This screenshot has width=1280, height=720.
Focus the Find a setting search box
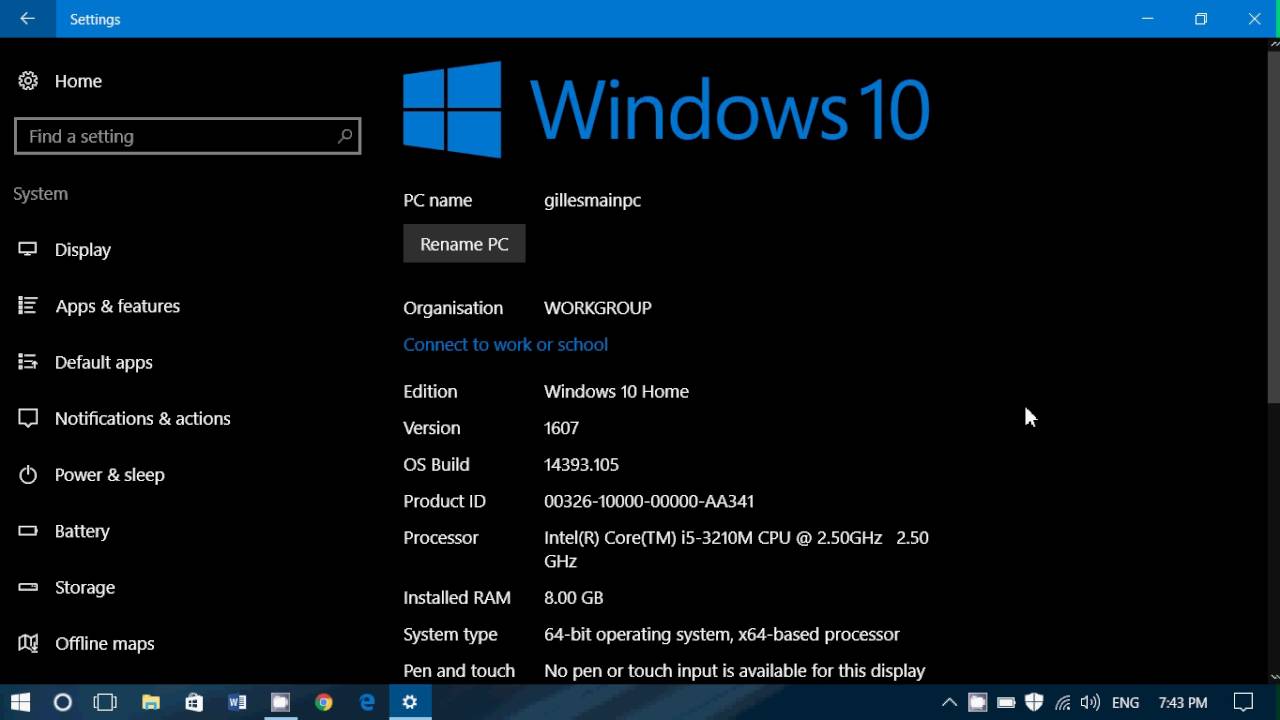pyautogui.click(x=187, y=136)
